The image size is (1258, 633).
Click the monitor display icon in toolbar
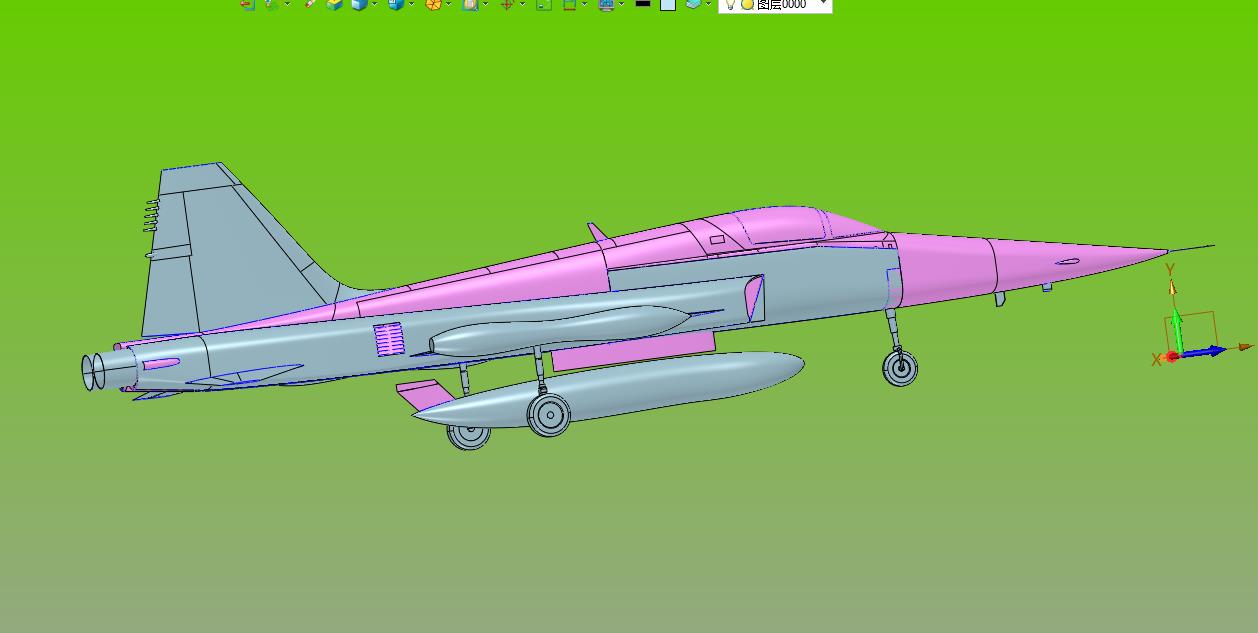[x=606, y=4]
